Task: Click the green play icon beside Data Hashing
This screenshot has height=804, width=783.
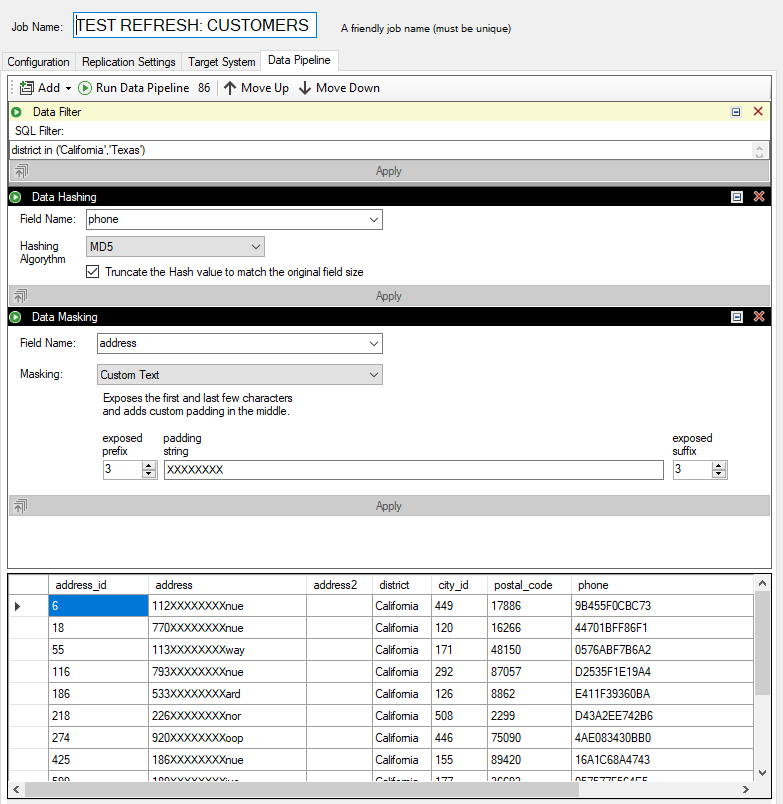Action: (x=16, y=197)
